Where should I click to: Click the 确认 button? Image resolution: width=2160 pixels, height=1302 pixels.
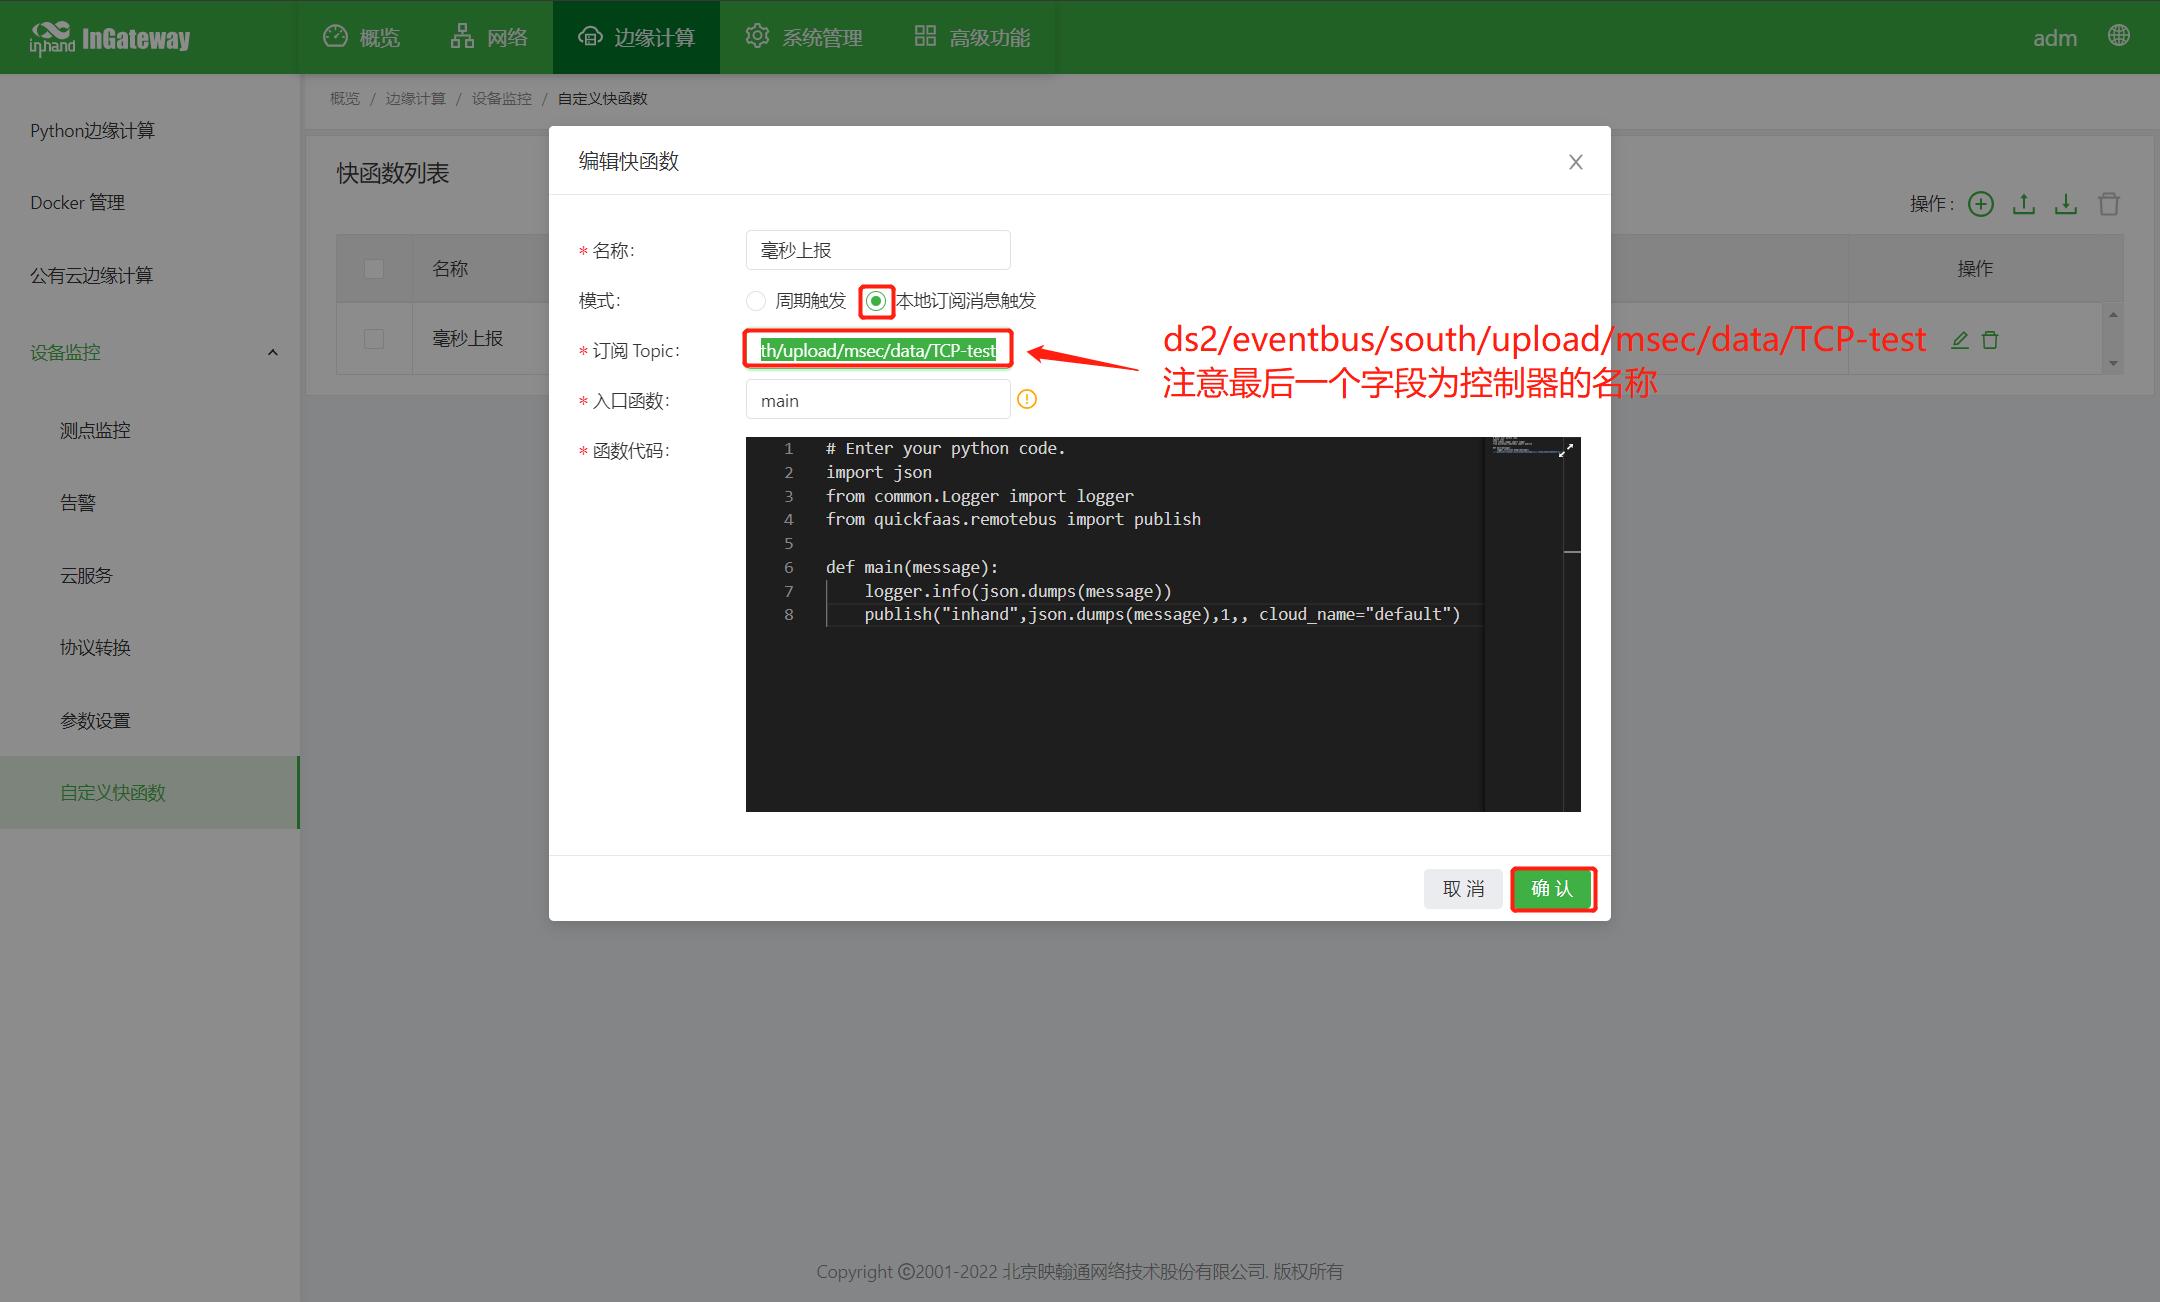[1552, 889]
